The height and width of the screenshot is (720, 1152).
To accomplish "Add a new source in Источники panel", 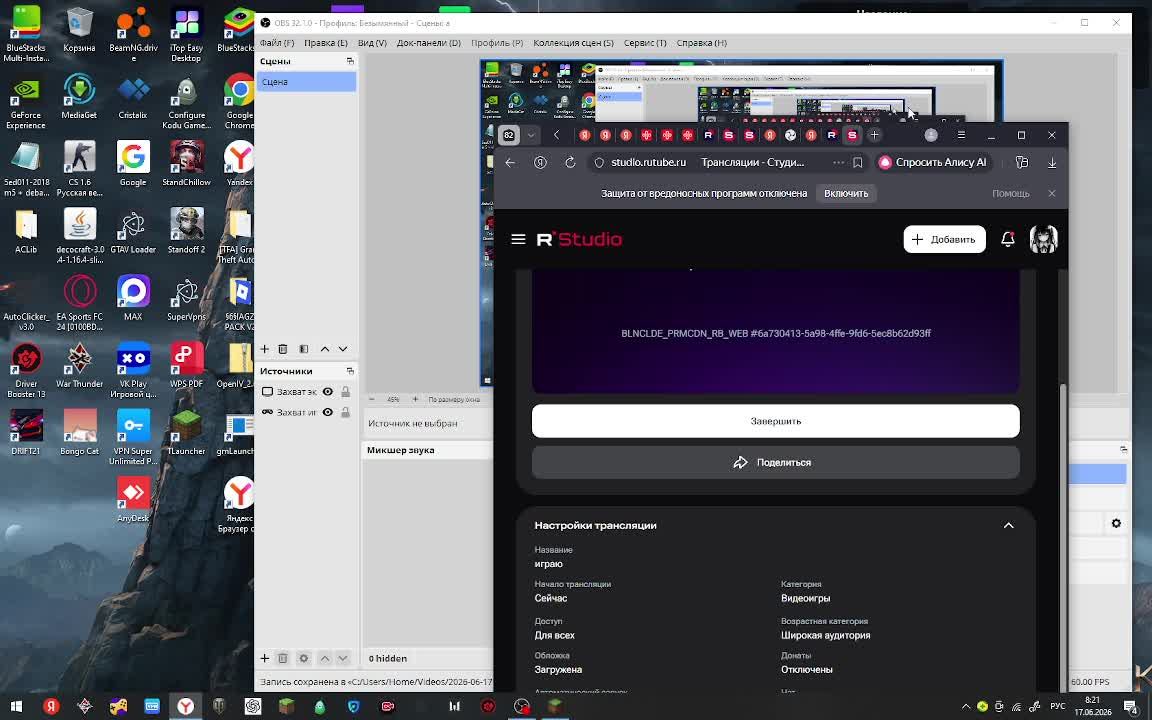I will tap(264, 658).
